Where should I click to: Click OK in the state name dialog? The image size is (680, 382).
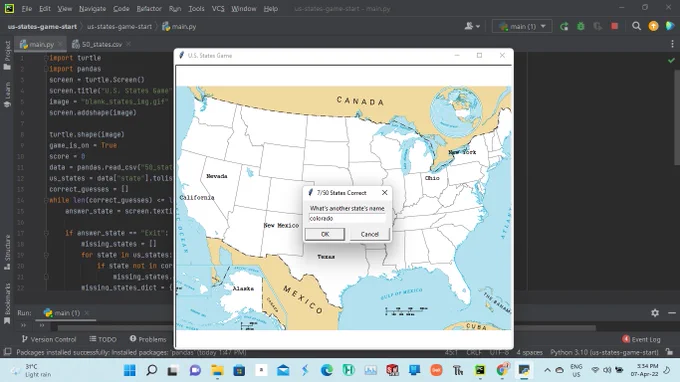[325, 234]
